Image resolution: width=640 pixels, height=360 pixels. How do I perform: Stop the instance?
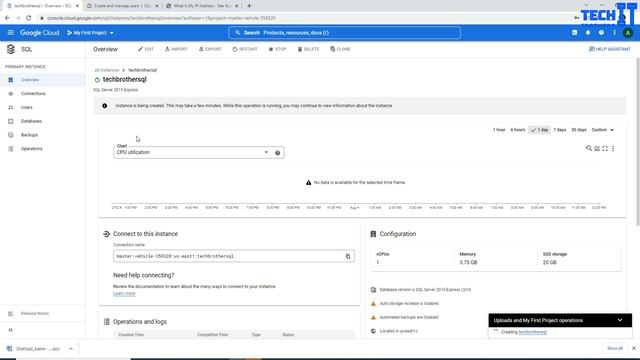coord(277,49)
